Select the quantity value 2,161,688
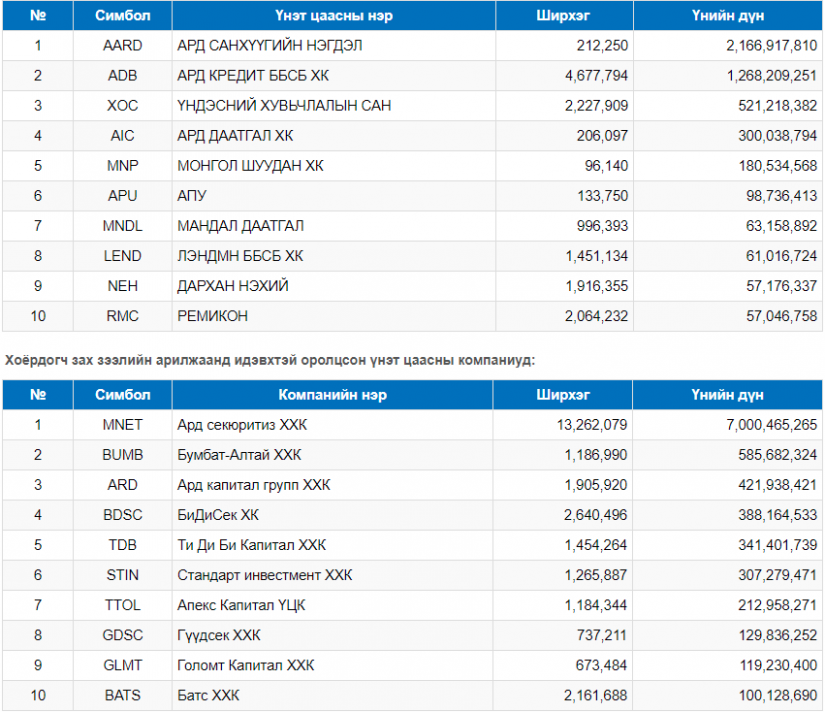Image resolution: width=825 pixels, height=712 pixels. click(x=596, y=695)
